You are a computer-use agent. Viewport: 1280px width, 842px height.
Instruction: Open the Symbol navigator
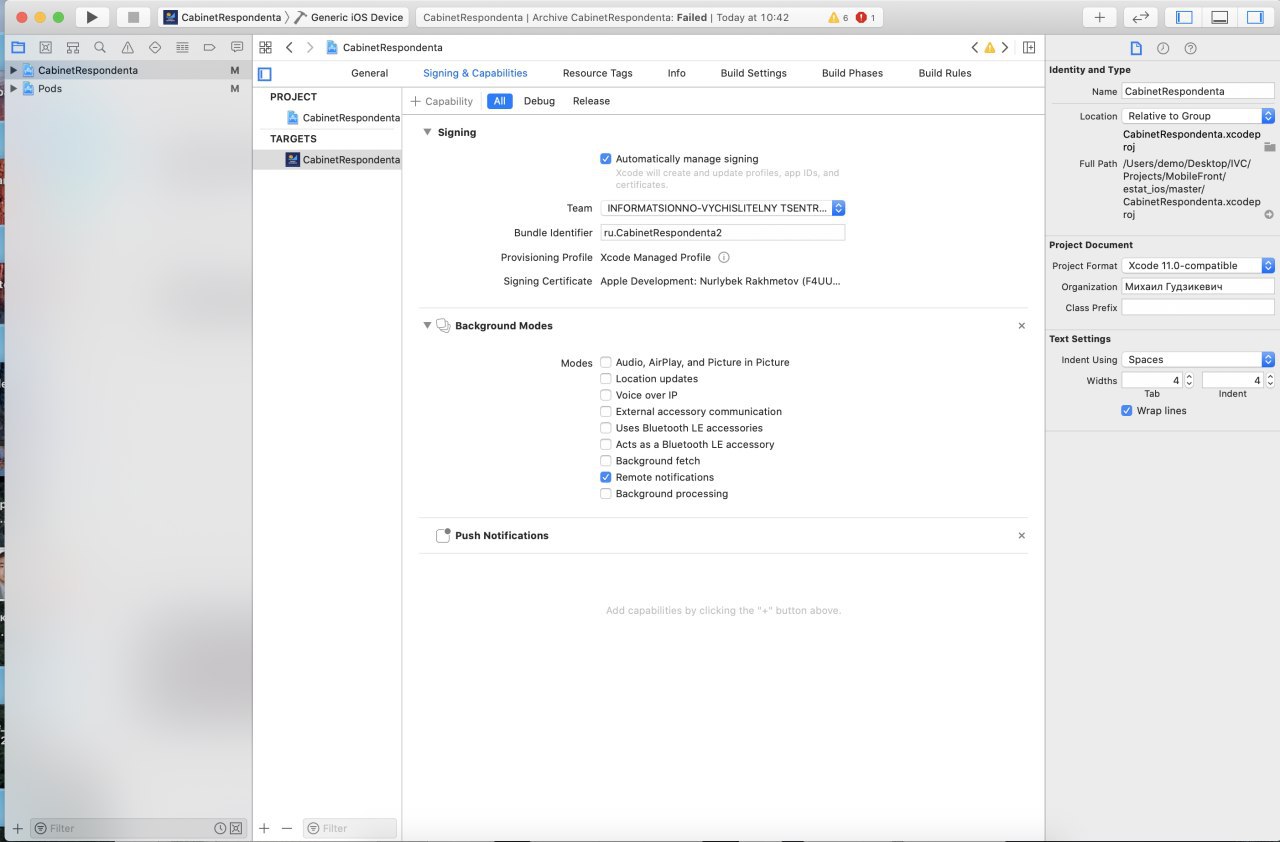click(73, 47)
